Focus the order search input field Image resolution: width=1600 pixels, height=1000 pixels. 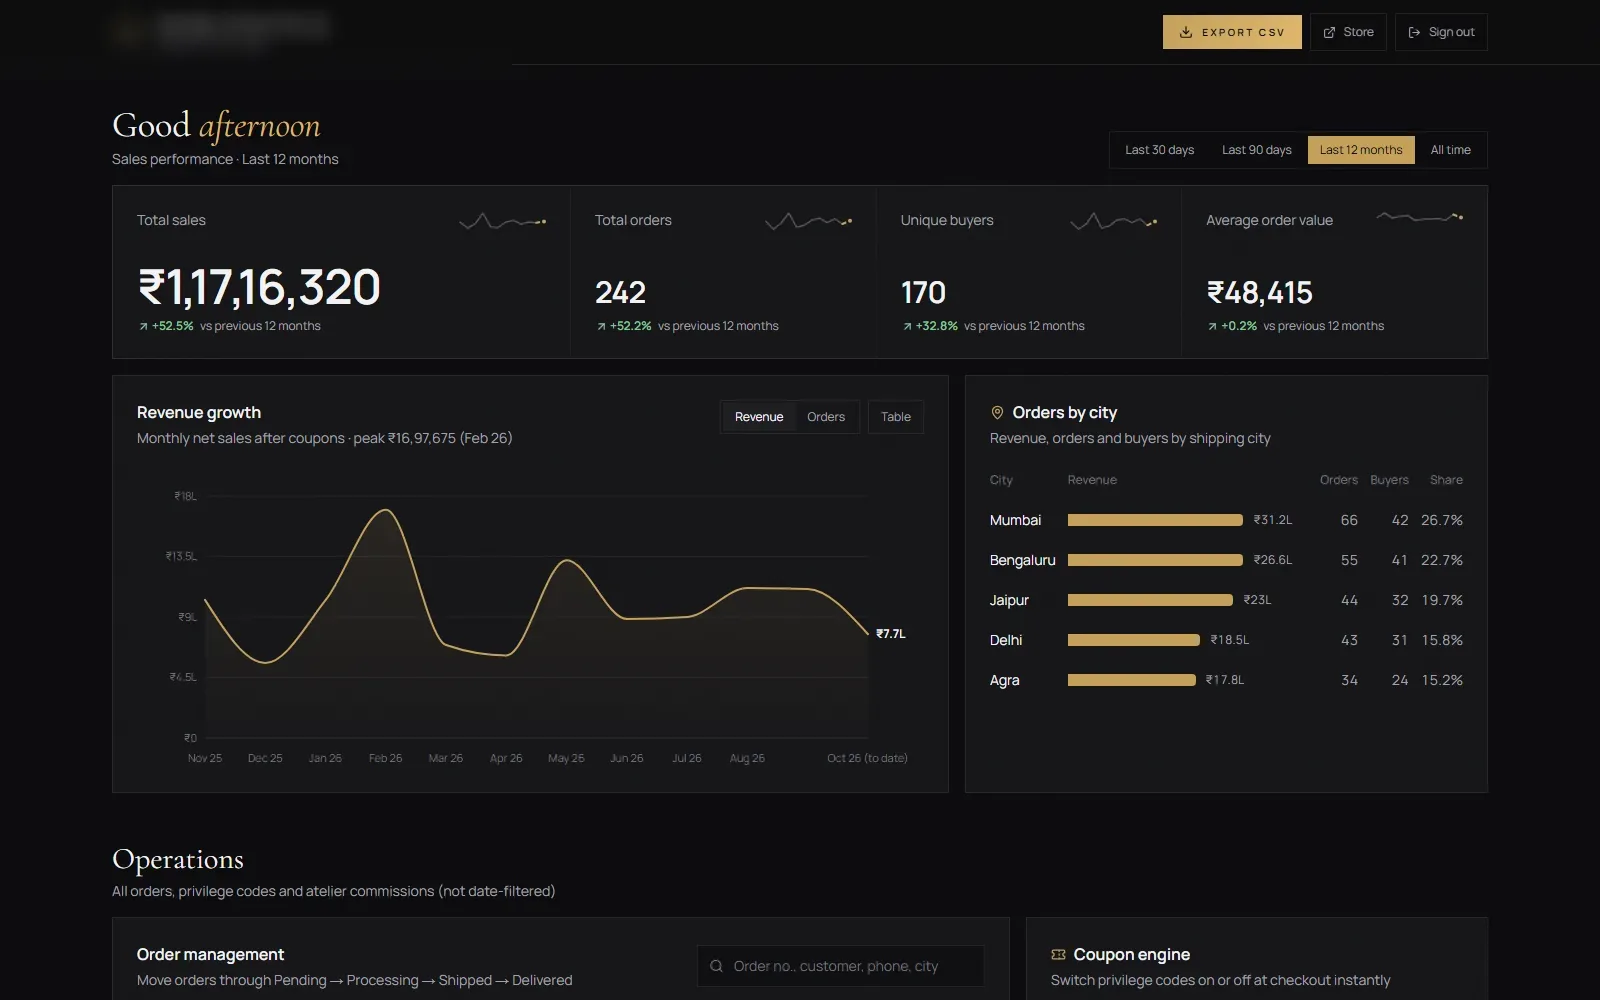click(x=841, y=966)
